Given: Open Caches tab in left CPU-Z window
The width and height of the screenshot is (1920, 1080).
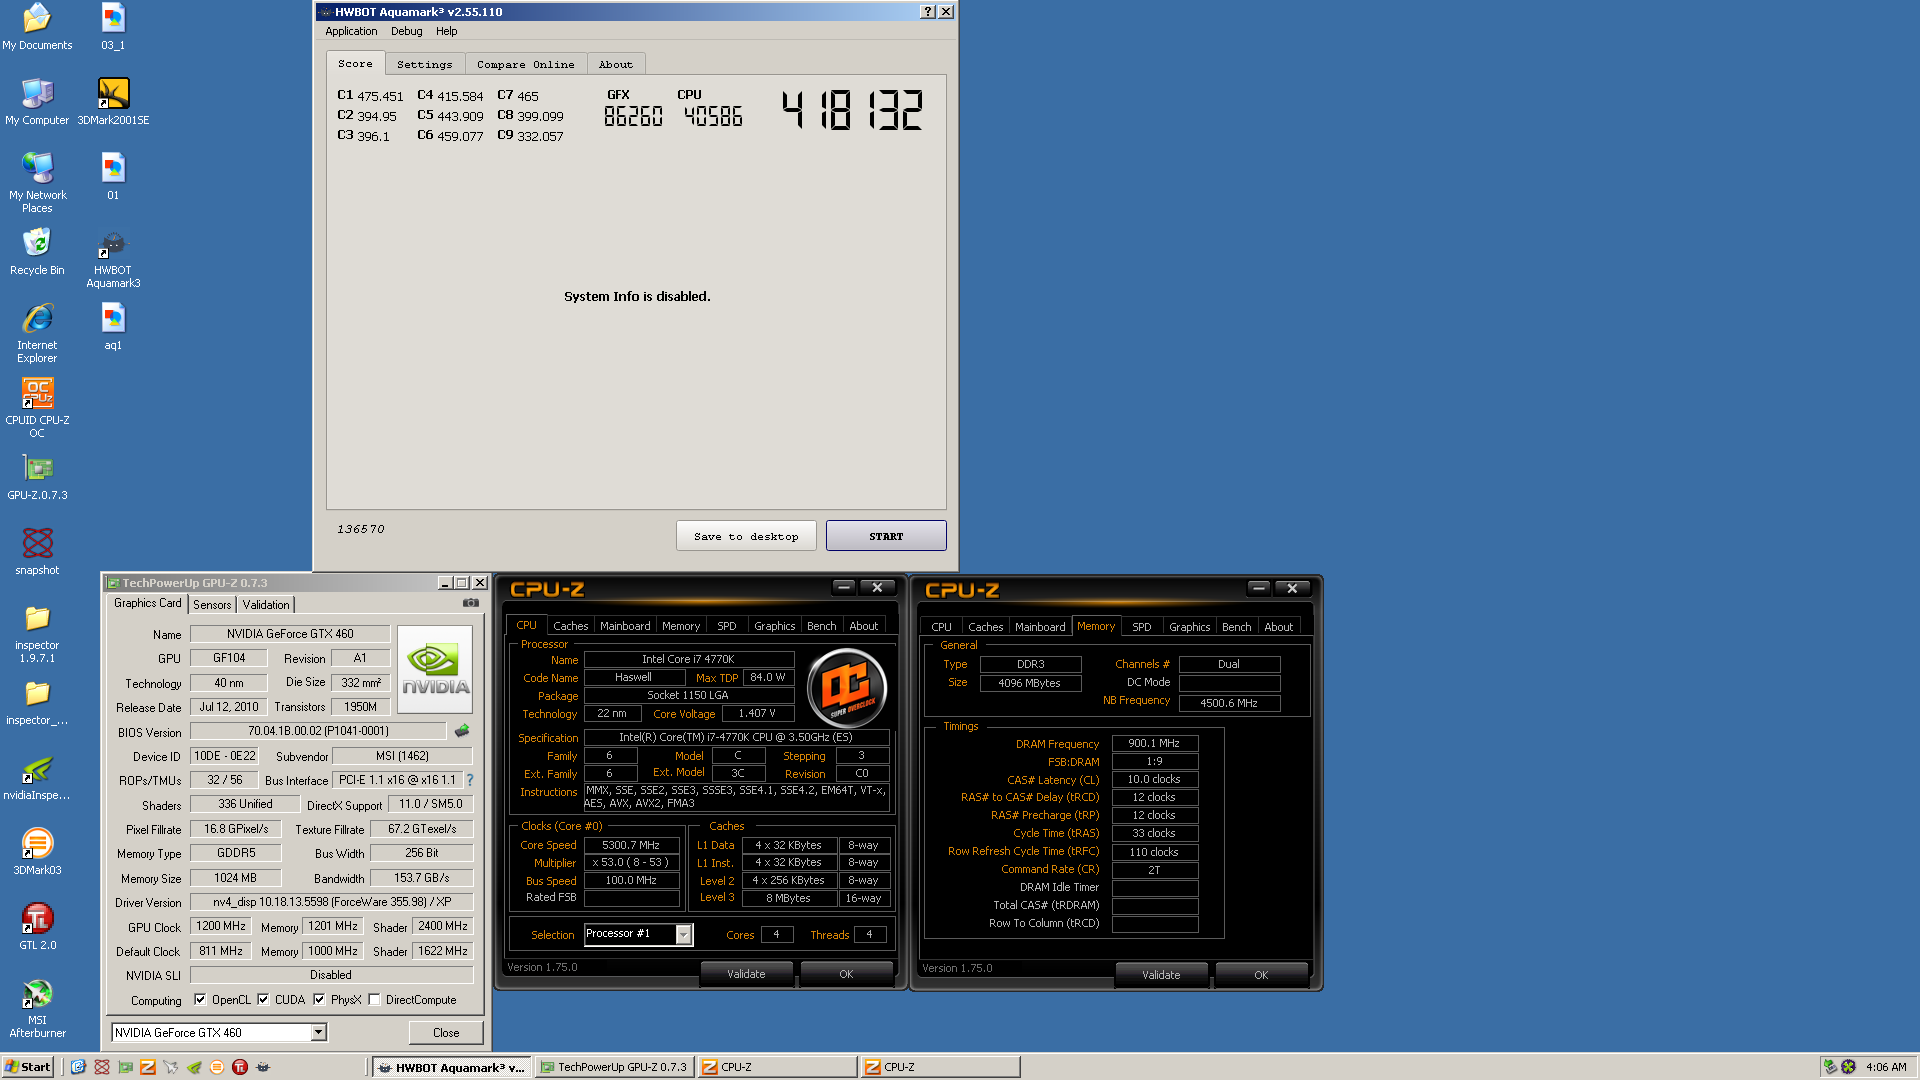Looking at the screenshot, I should pos(571,626).
